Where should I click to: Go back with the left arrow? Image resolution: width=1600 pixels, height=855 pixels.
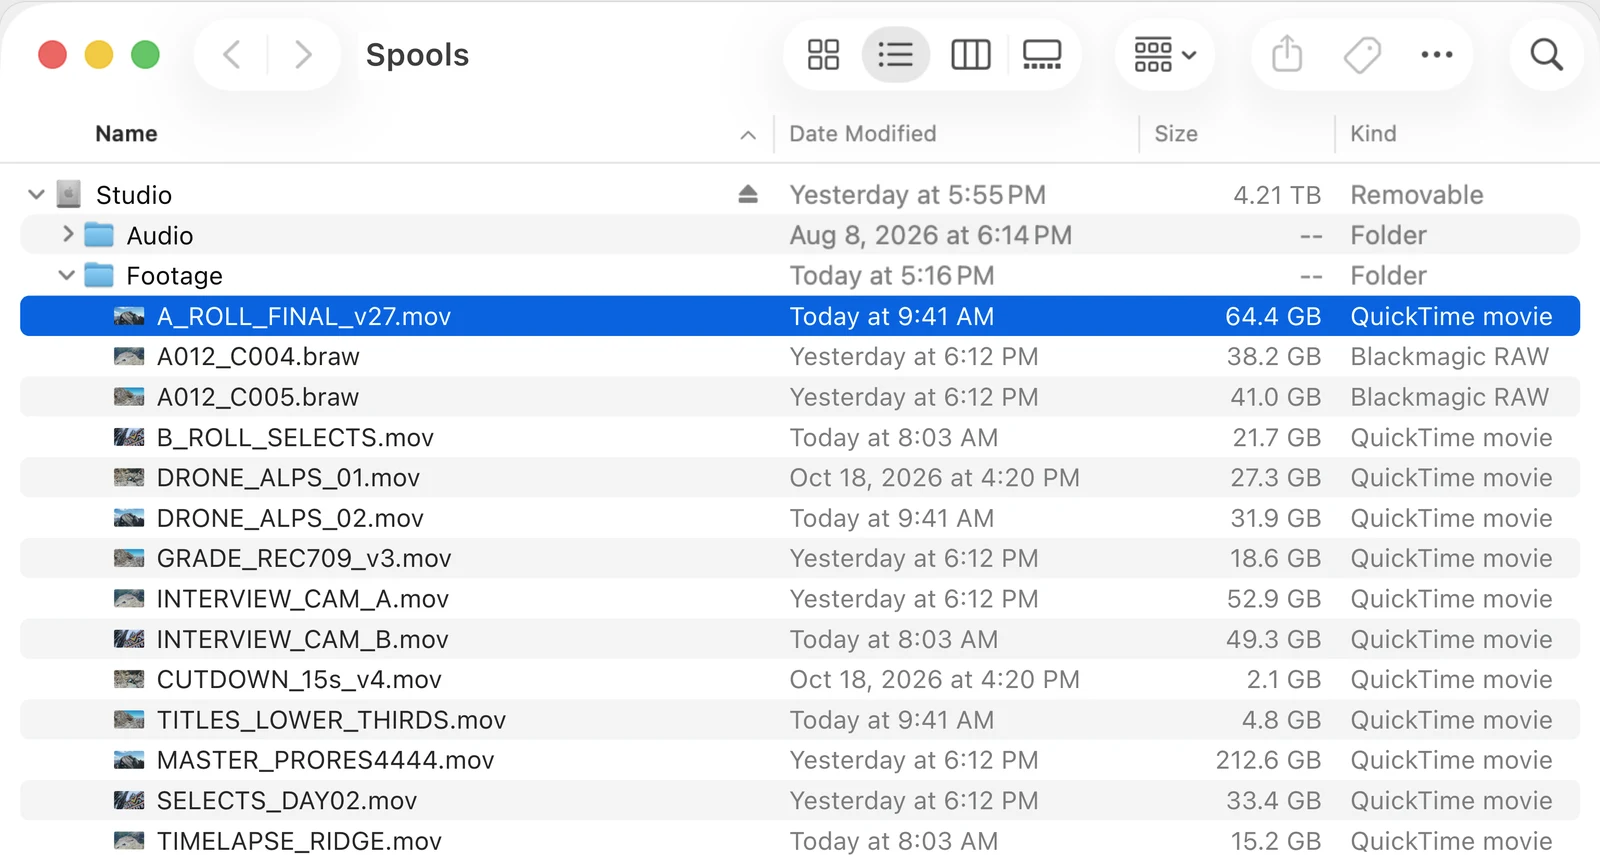click(x=231, y=54)
